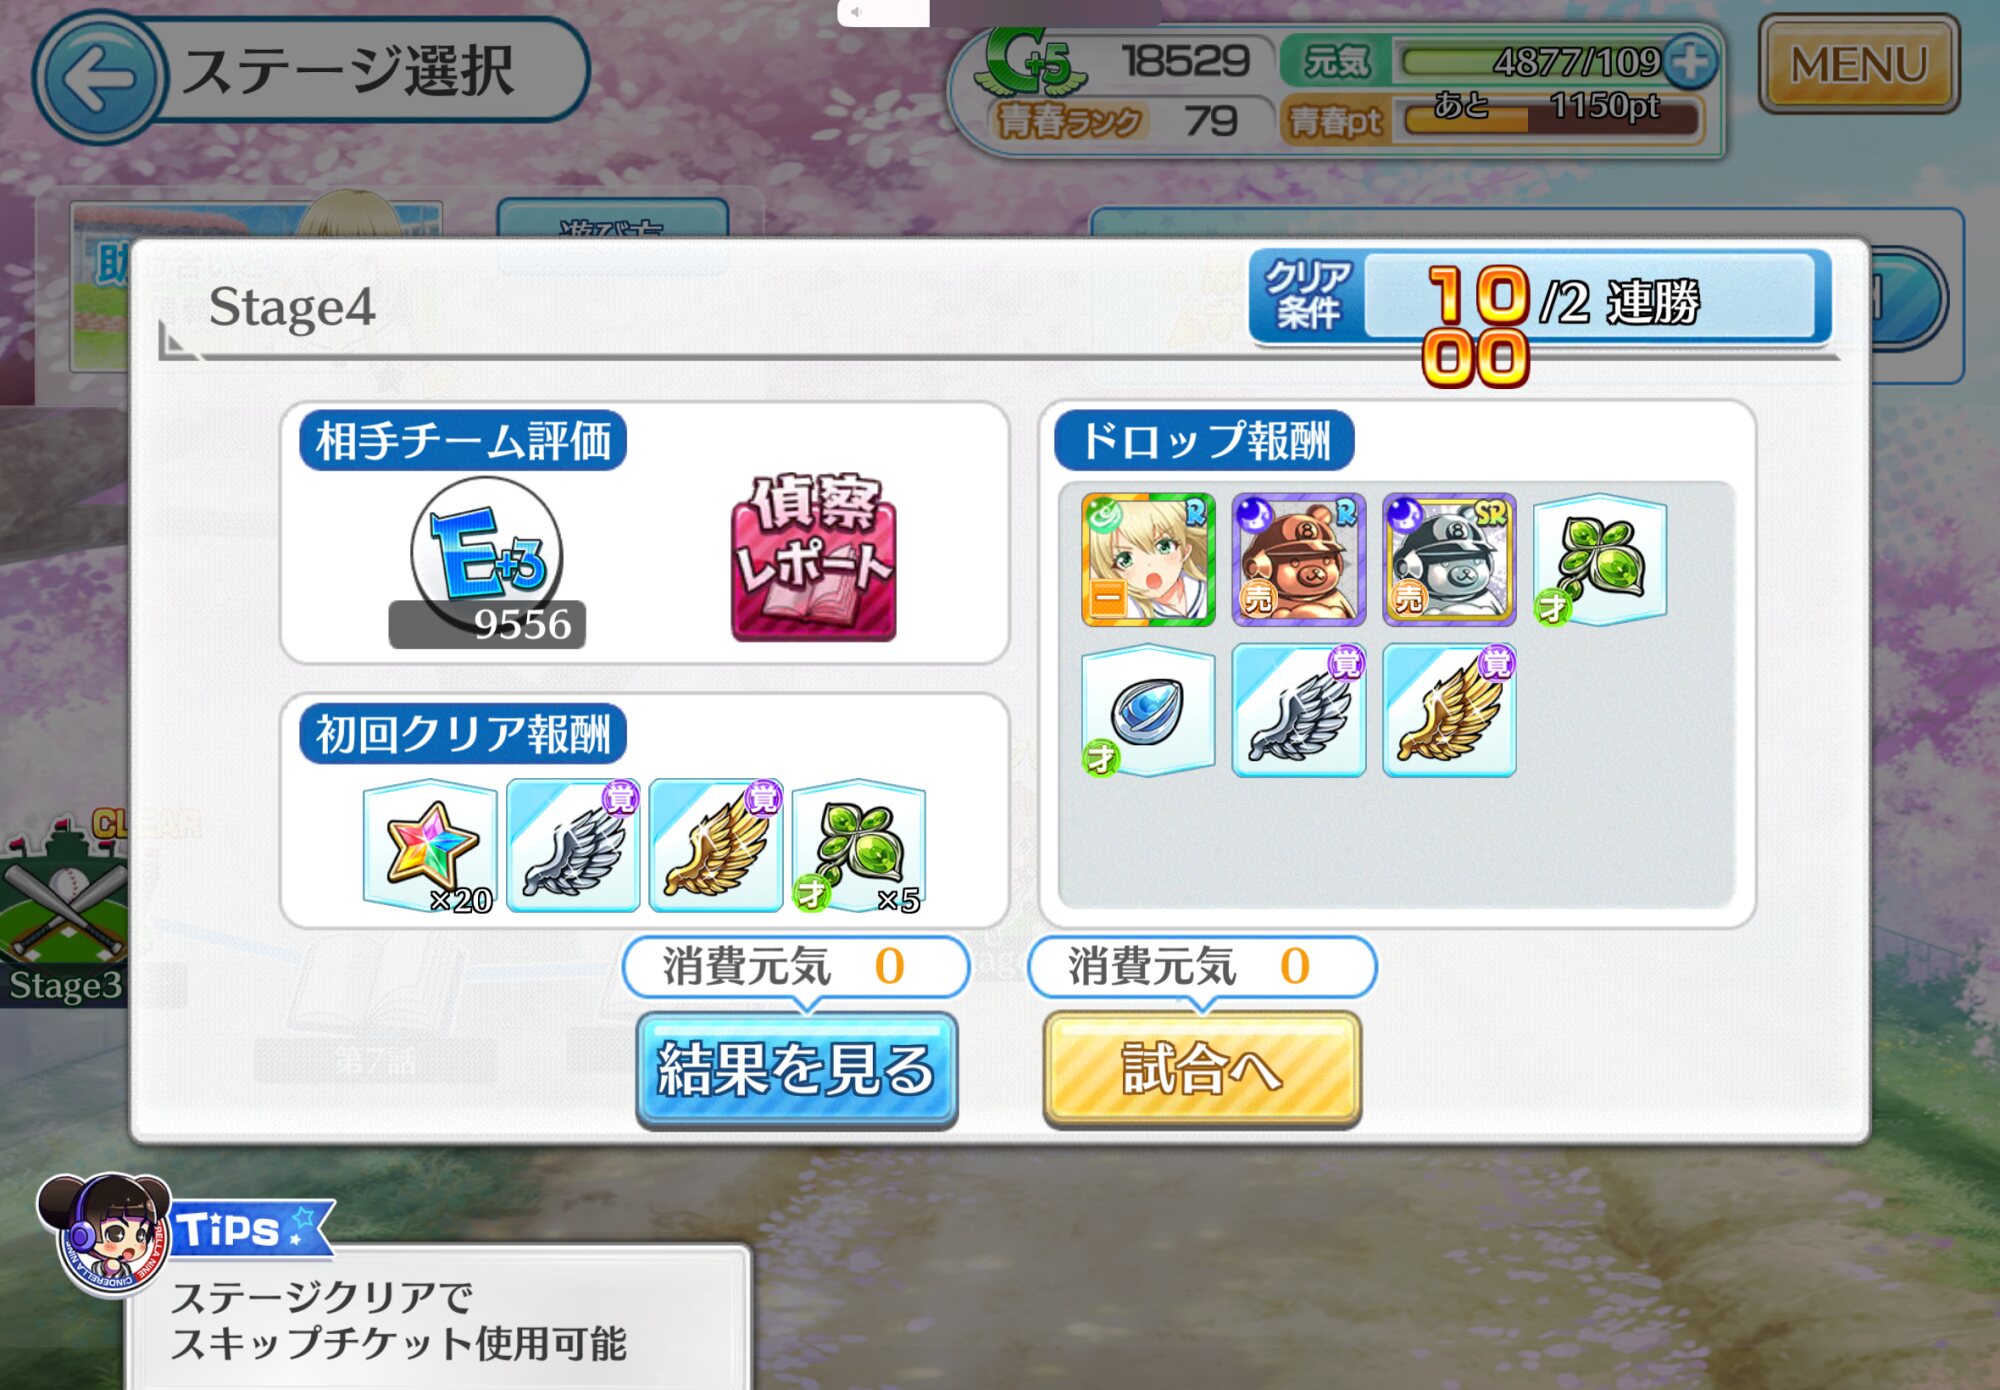The image size is (2000, 1390).
Task: Tap the golden wing first-clear reward
Action: pyautogui.click(x=716, y=846)
